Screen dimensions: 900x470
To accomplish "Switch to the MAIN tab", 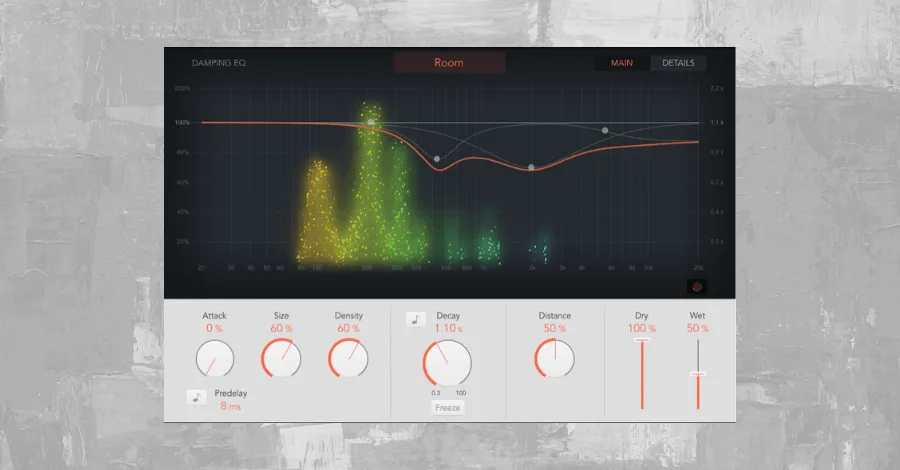I will pyautogui.click(x=622, y=63).
